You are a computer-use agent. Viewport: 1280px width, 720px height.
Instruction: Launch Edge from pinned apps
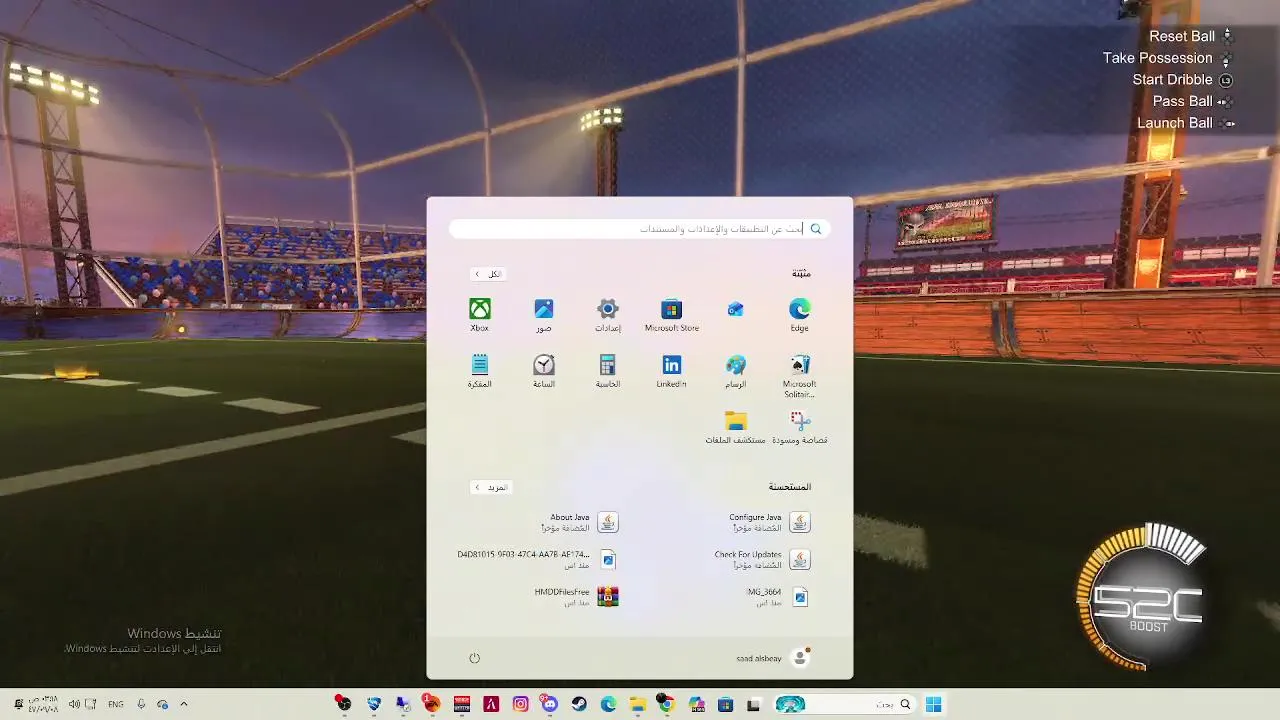pos(799,314)
